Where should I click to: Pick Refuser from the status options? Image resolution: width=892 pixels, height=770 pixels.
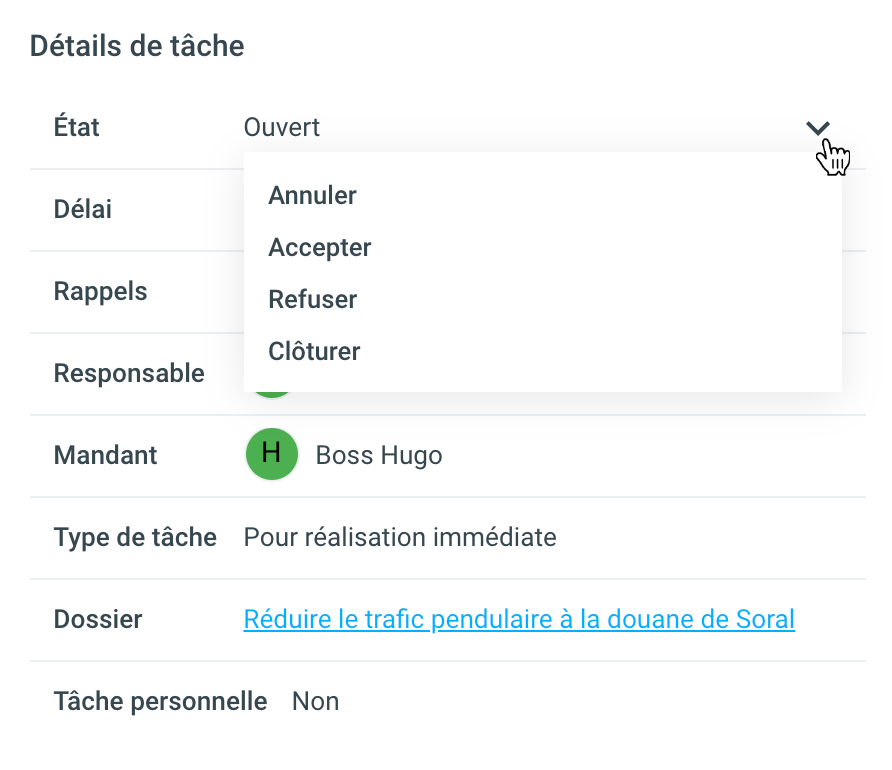tap(312, 300)
